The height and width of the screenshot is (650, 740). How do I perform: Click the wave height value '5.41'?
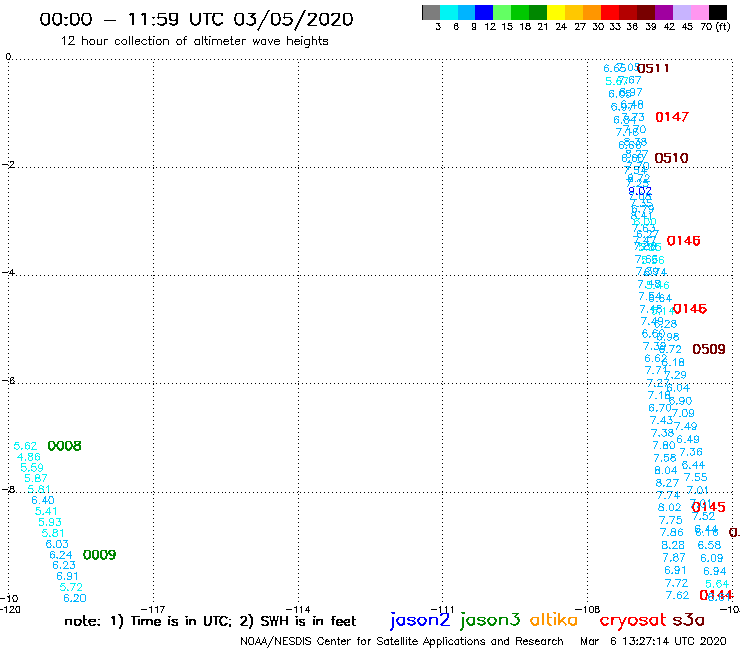click(x=46, y=511)
